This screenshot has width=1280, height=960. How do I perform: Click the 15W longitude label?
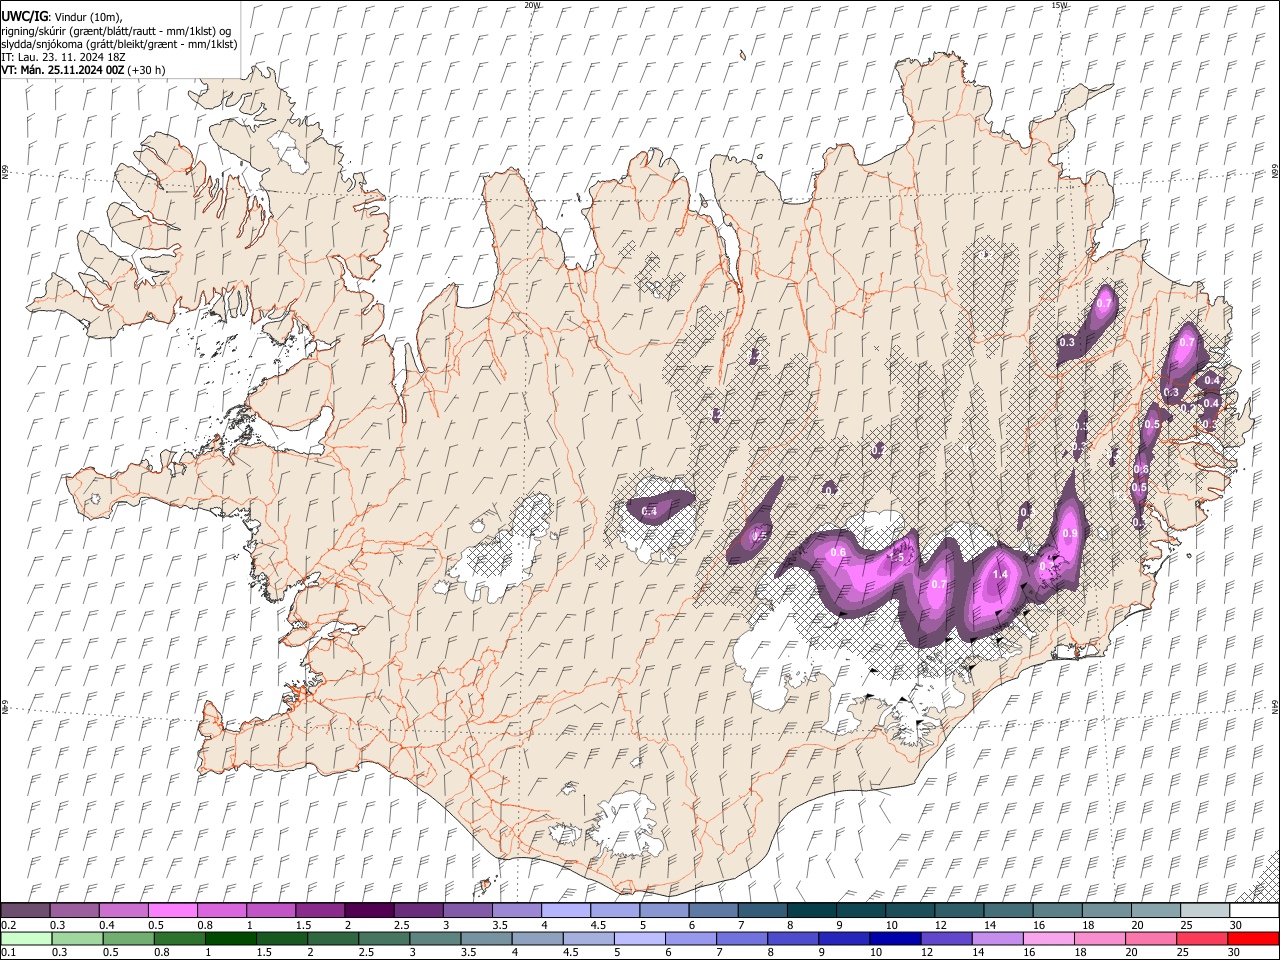point(1059,5)
